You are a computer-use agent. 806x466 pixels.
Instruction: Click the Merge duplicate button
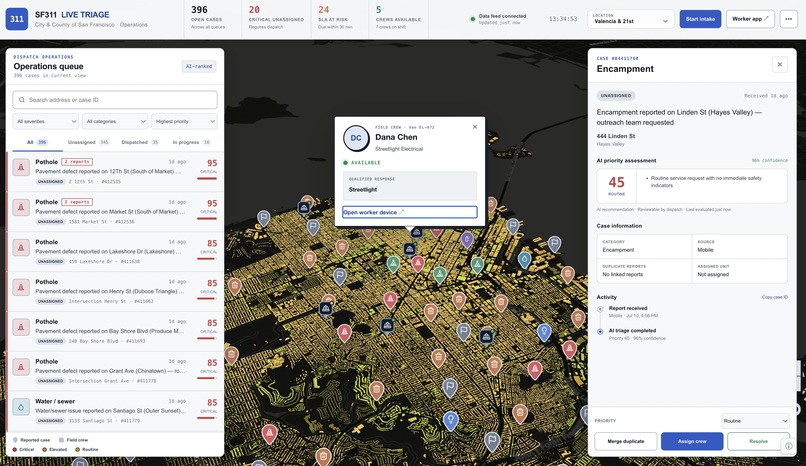pos(626,441)
